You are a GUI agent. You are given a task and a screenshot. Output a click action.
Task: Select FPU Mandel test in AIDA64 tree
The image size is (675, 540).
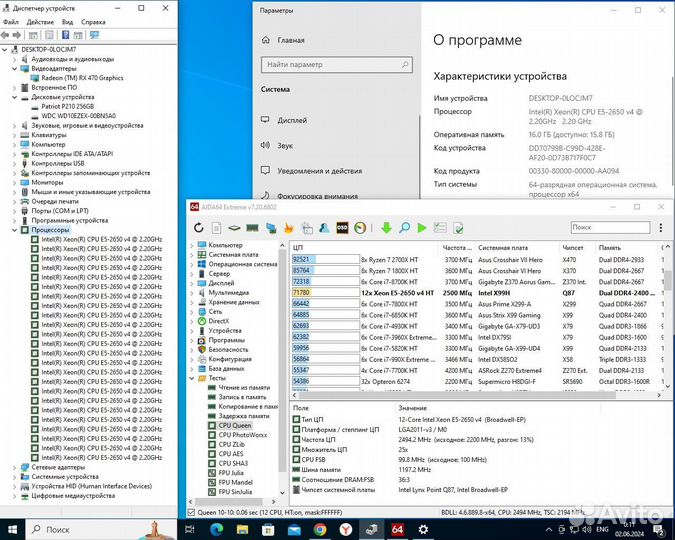tap(235, 482)
